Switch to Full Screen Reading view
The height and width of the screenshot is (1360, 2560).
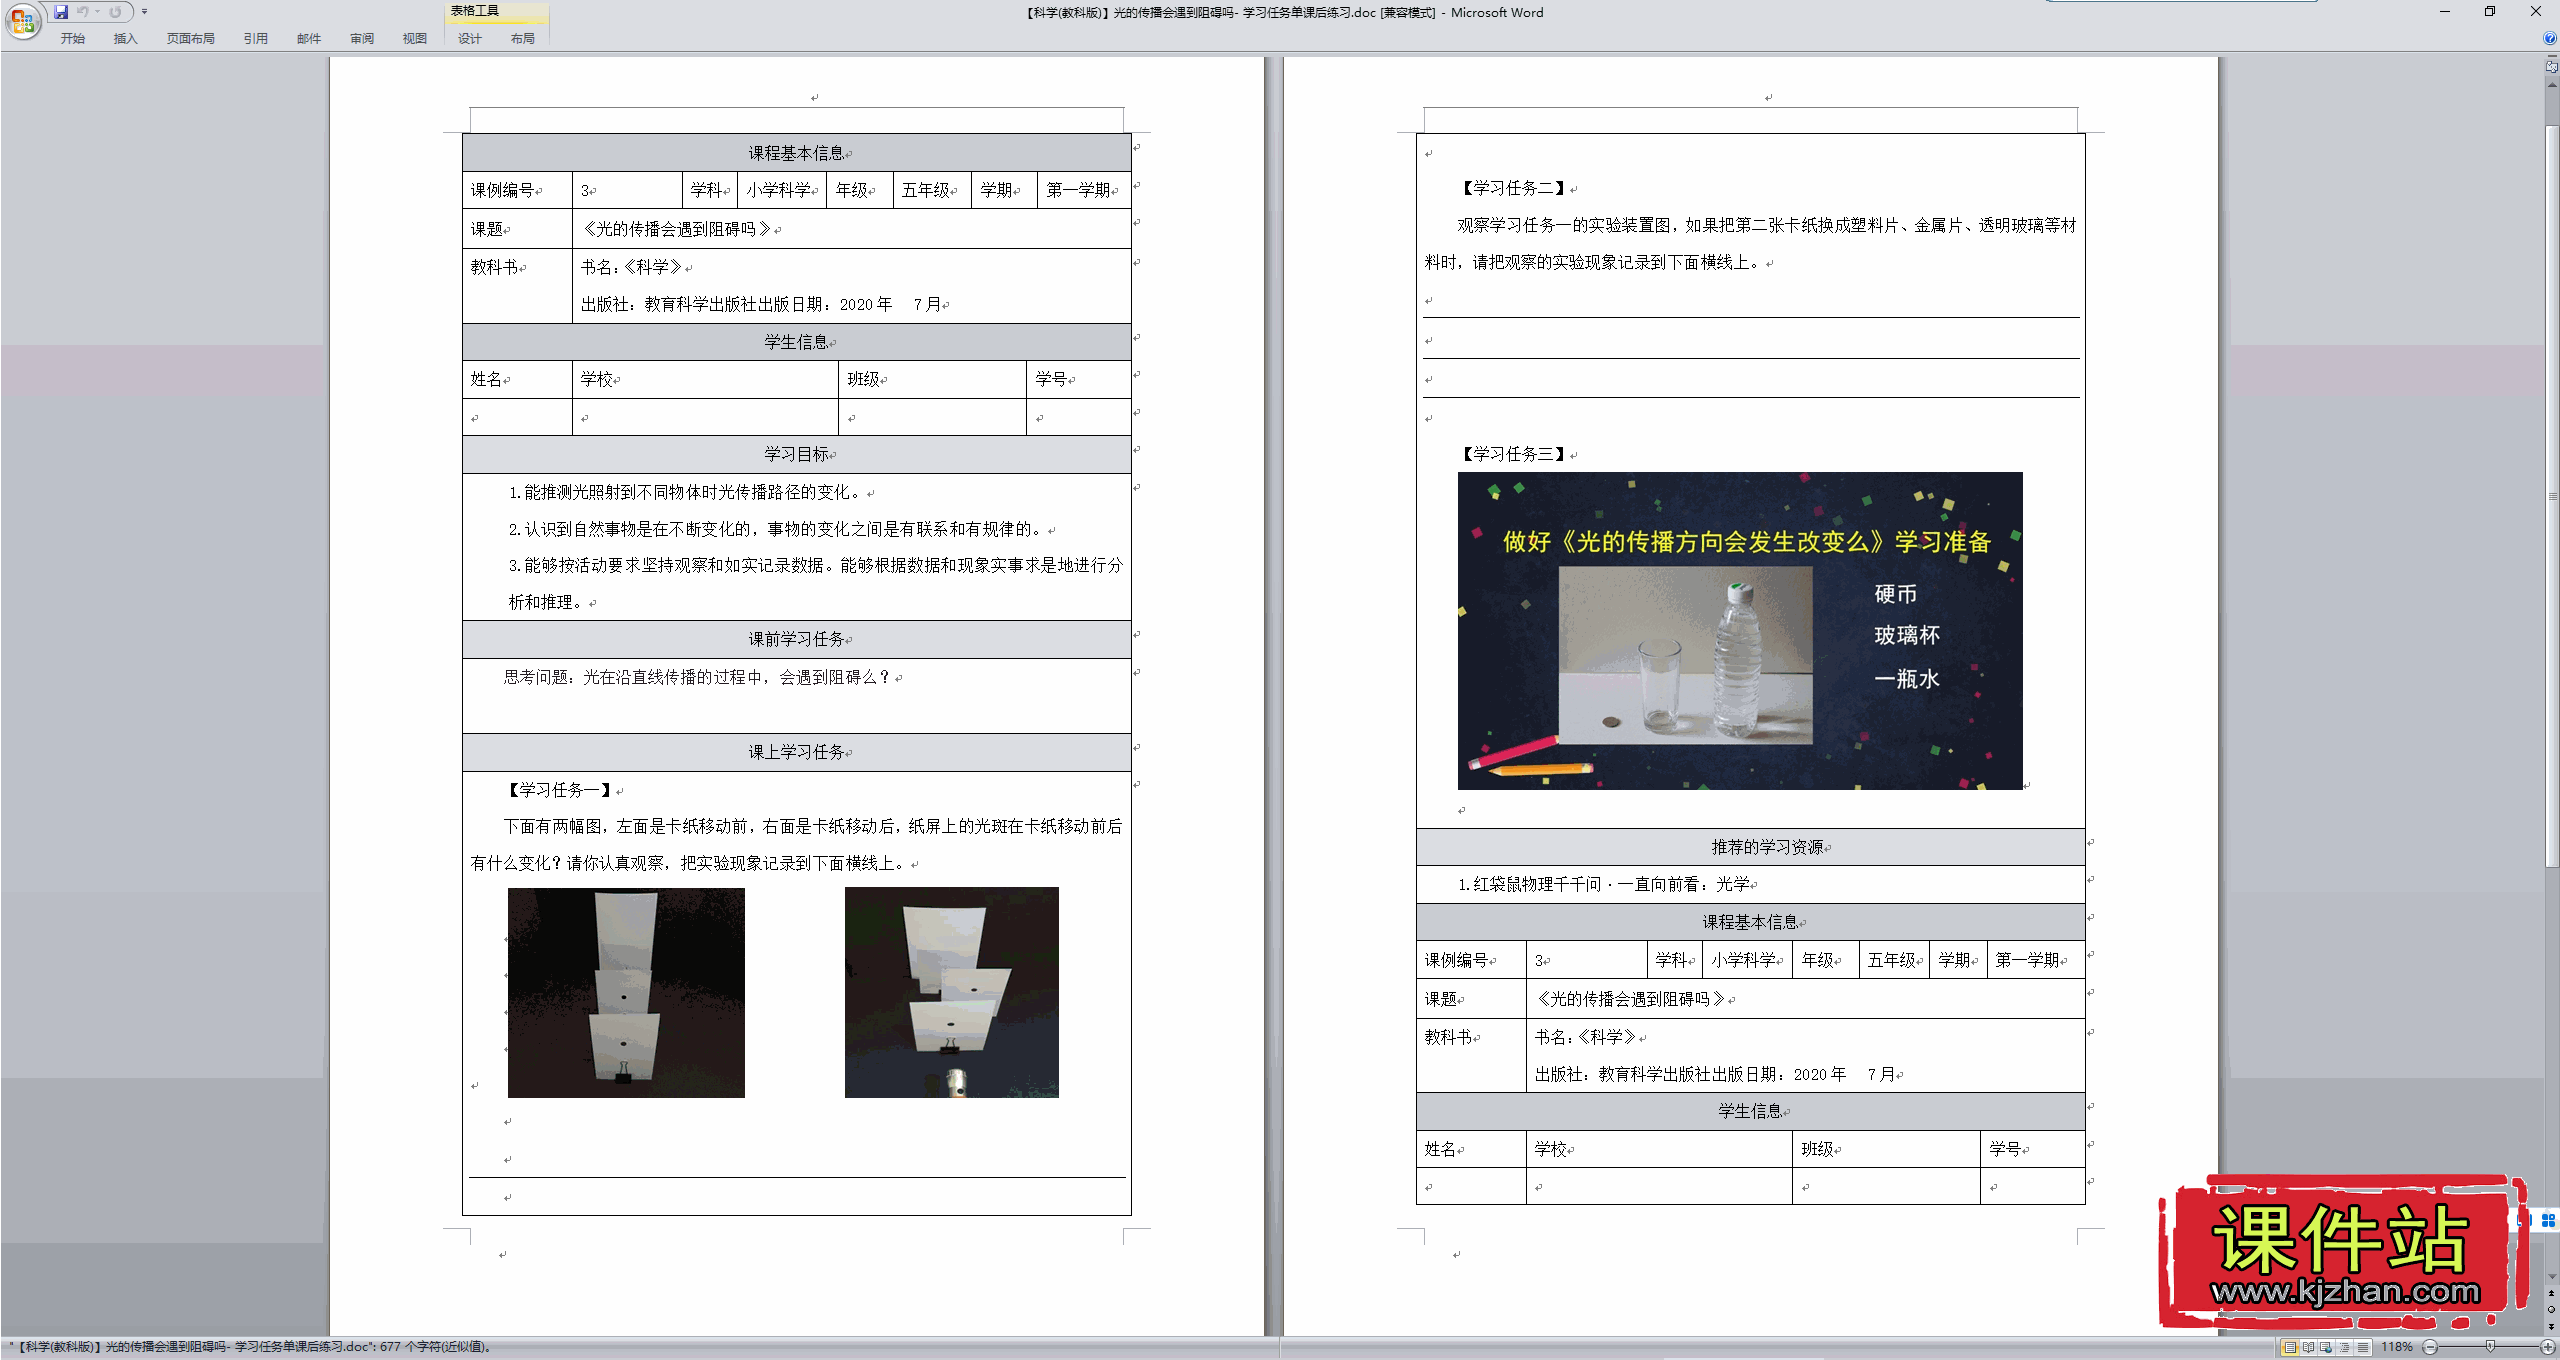2308,1347
